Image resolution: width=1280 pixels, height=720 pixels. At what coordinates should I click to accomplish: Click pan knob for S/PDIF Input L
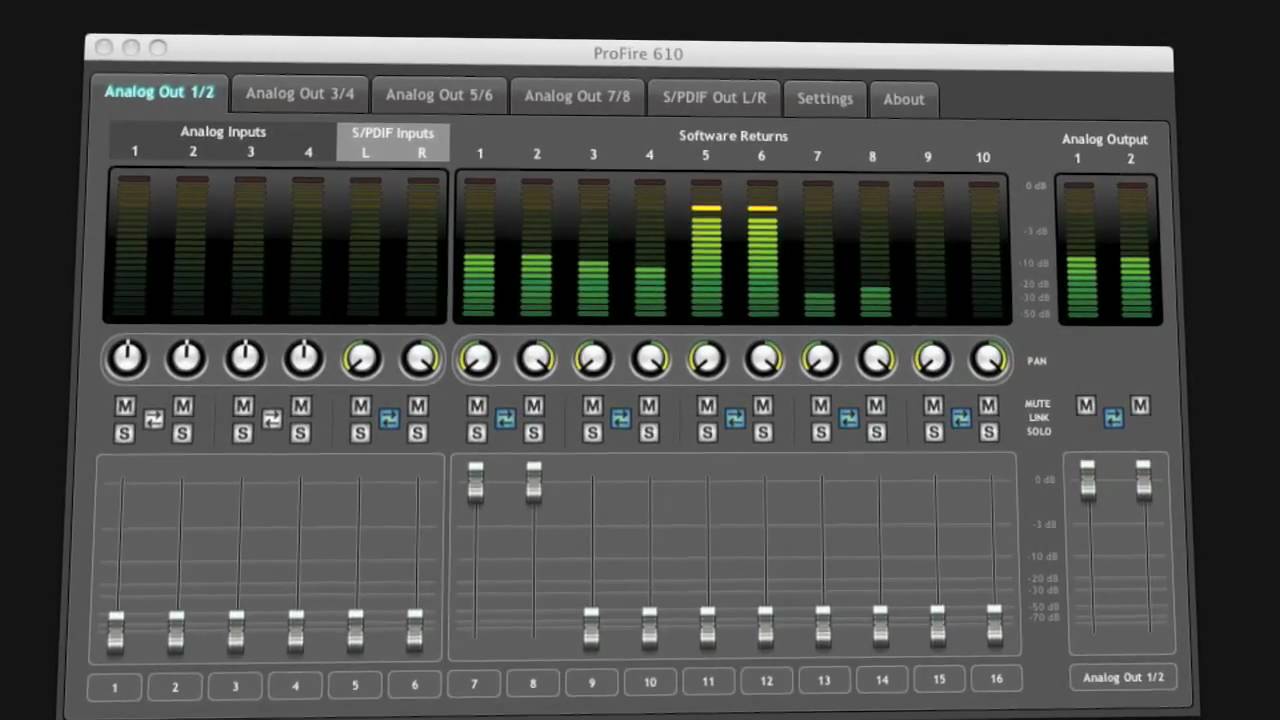click(x=362, y=359)
